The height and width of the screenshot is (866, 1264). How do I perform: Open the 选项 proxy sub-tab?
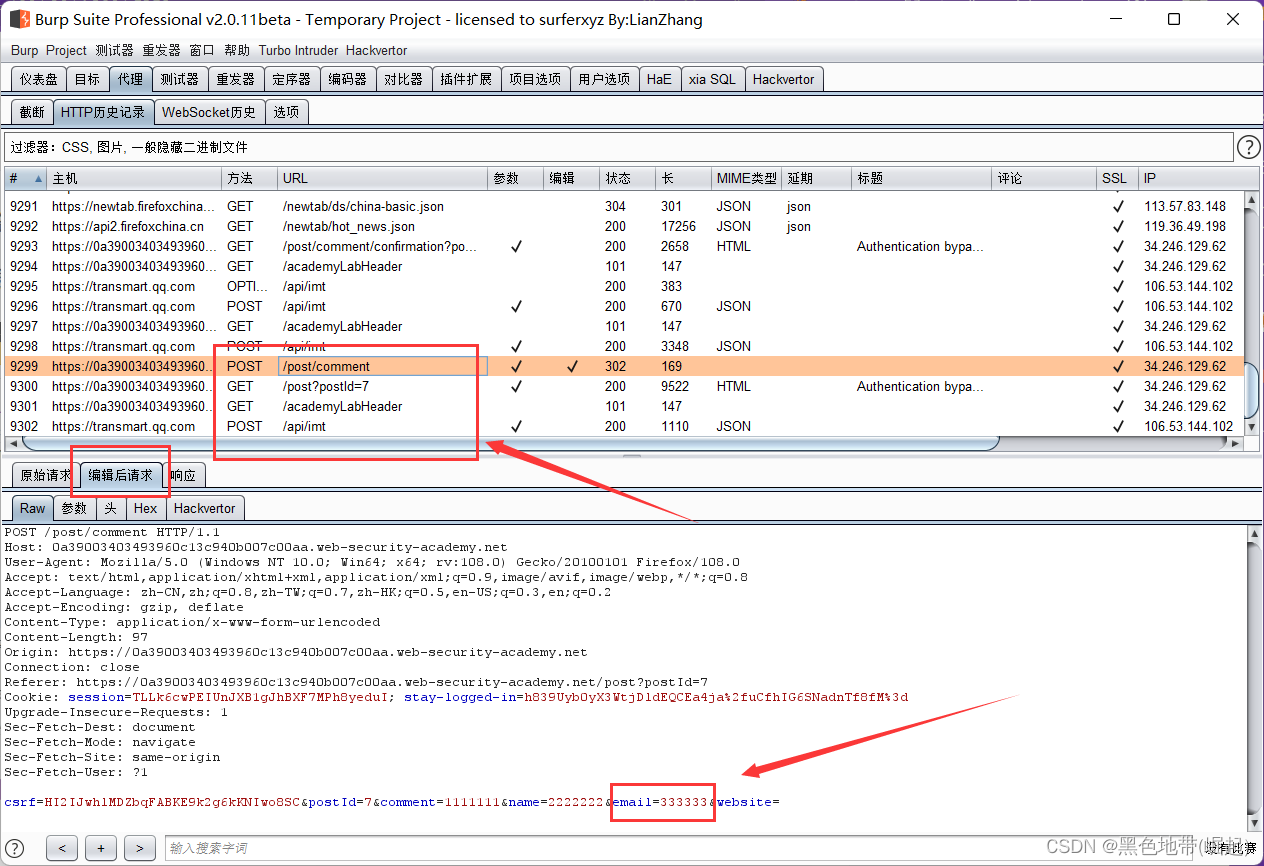tap(286, 112)
